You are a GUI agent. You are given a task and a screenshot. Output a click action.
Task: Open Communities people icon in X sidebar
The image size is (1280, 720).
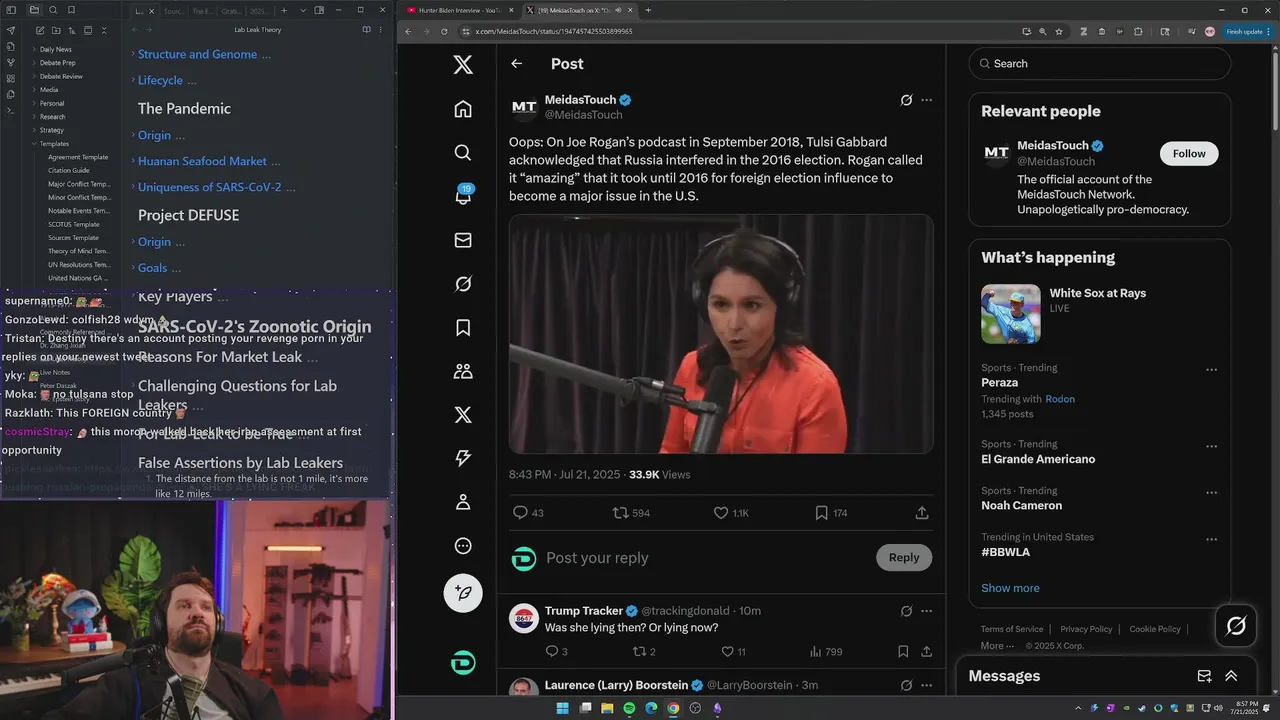(x=462, y=371)
